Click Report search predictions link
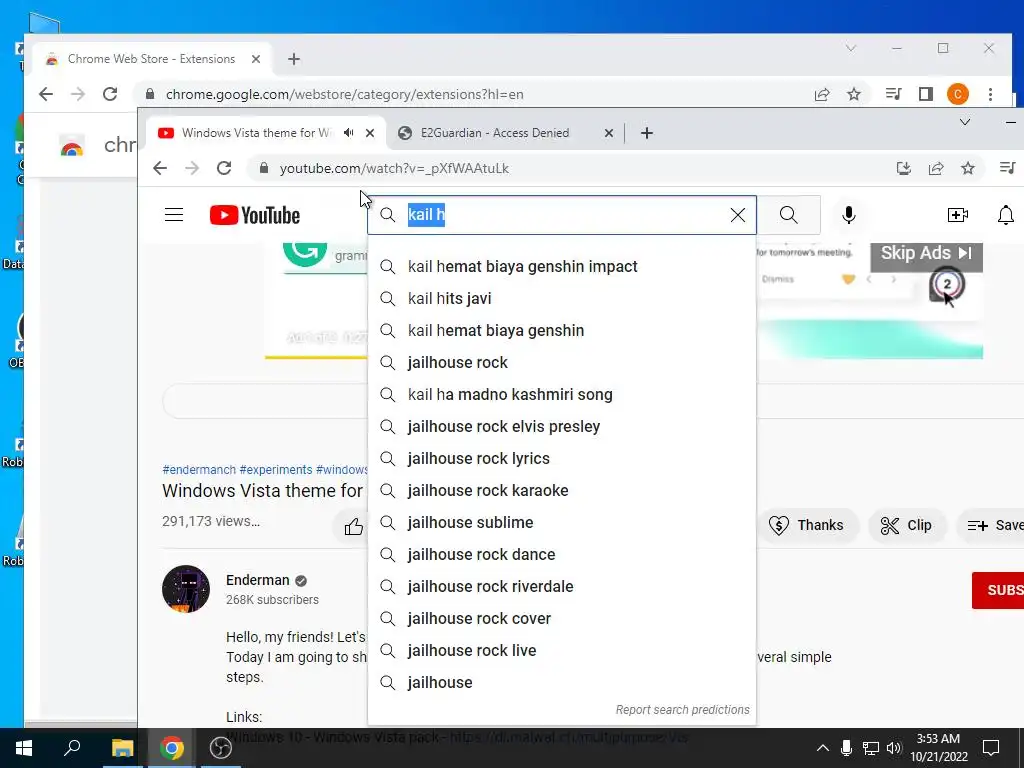The width and height of the screenshot is (1024, 768). (682, 710)
